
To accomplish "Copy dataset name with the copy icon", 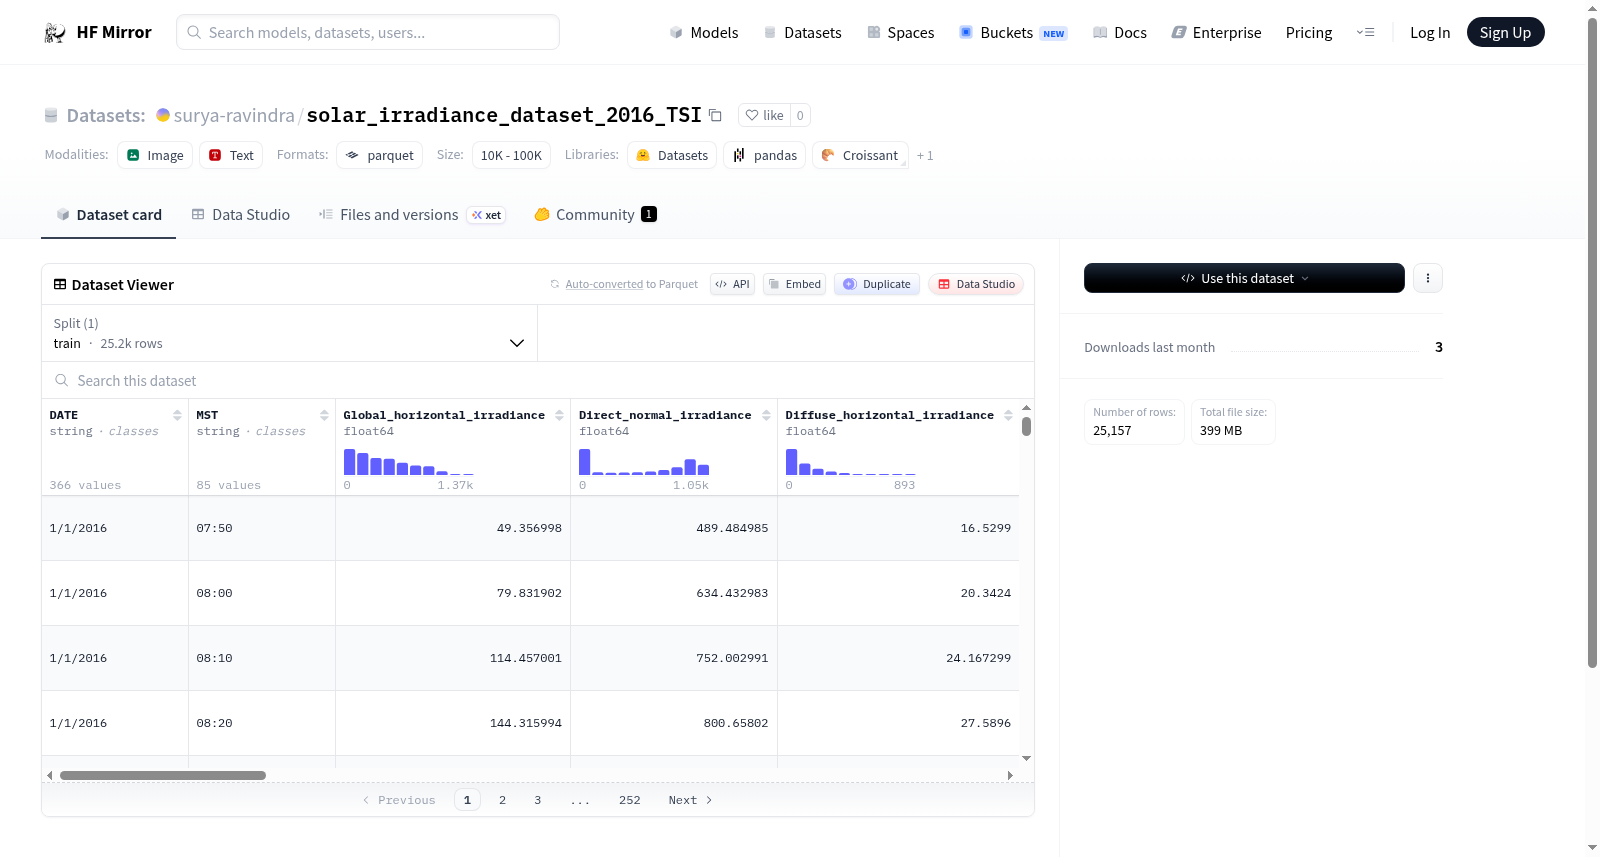I will (715, 115).
